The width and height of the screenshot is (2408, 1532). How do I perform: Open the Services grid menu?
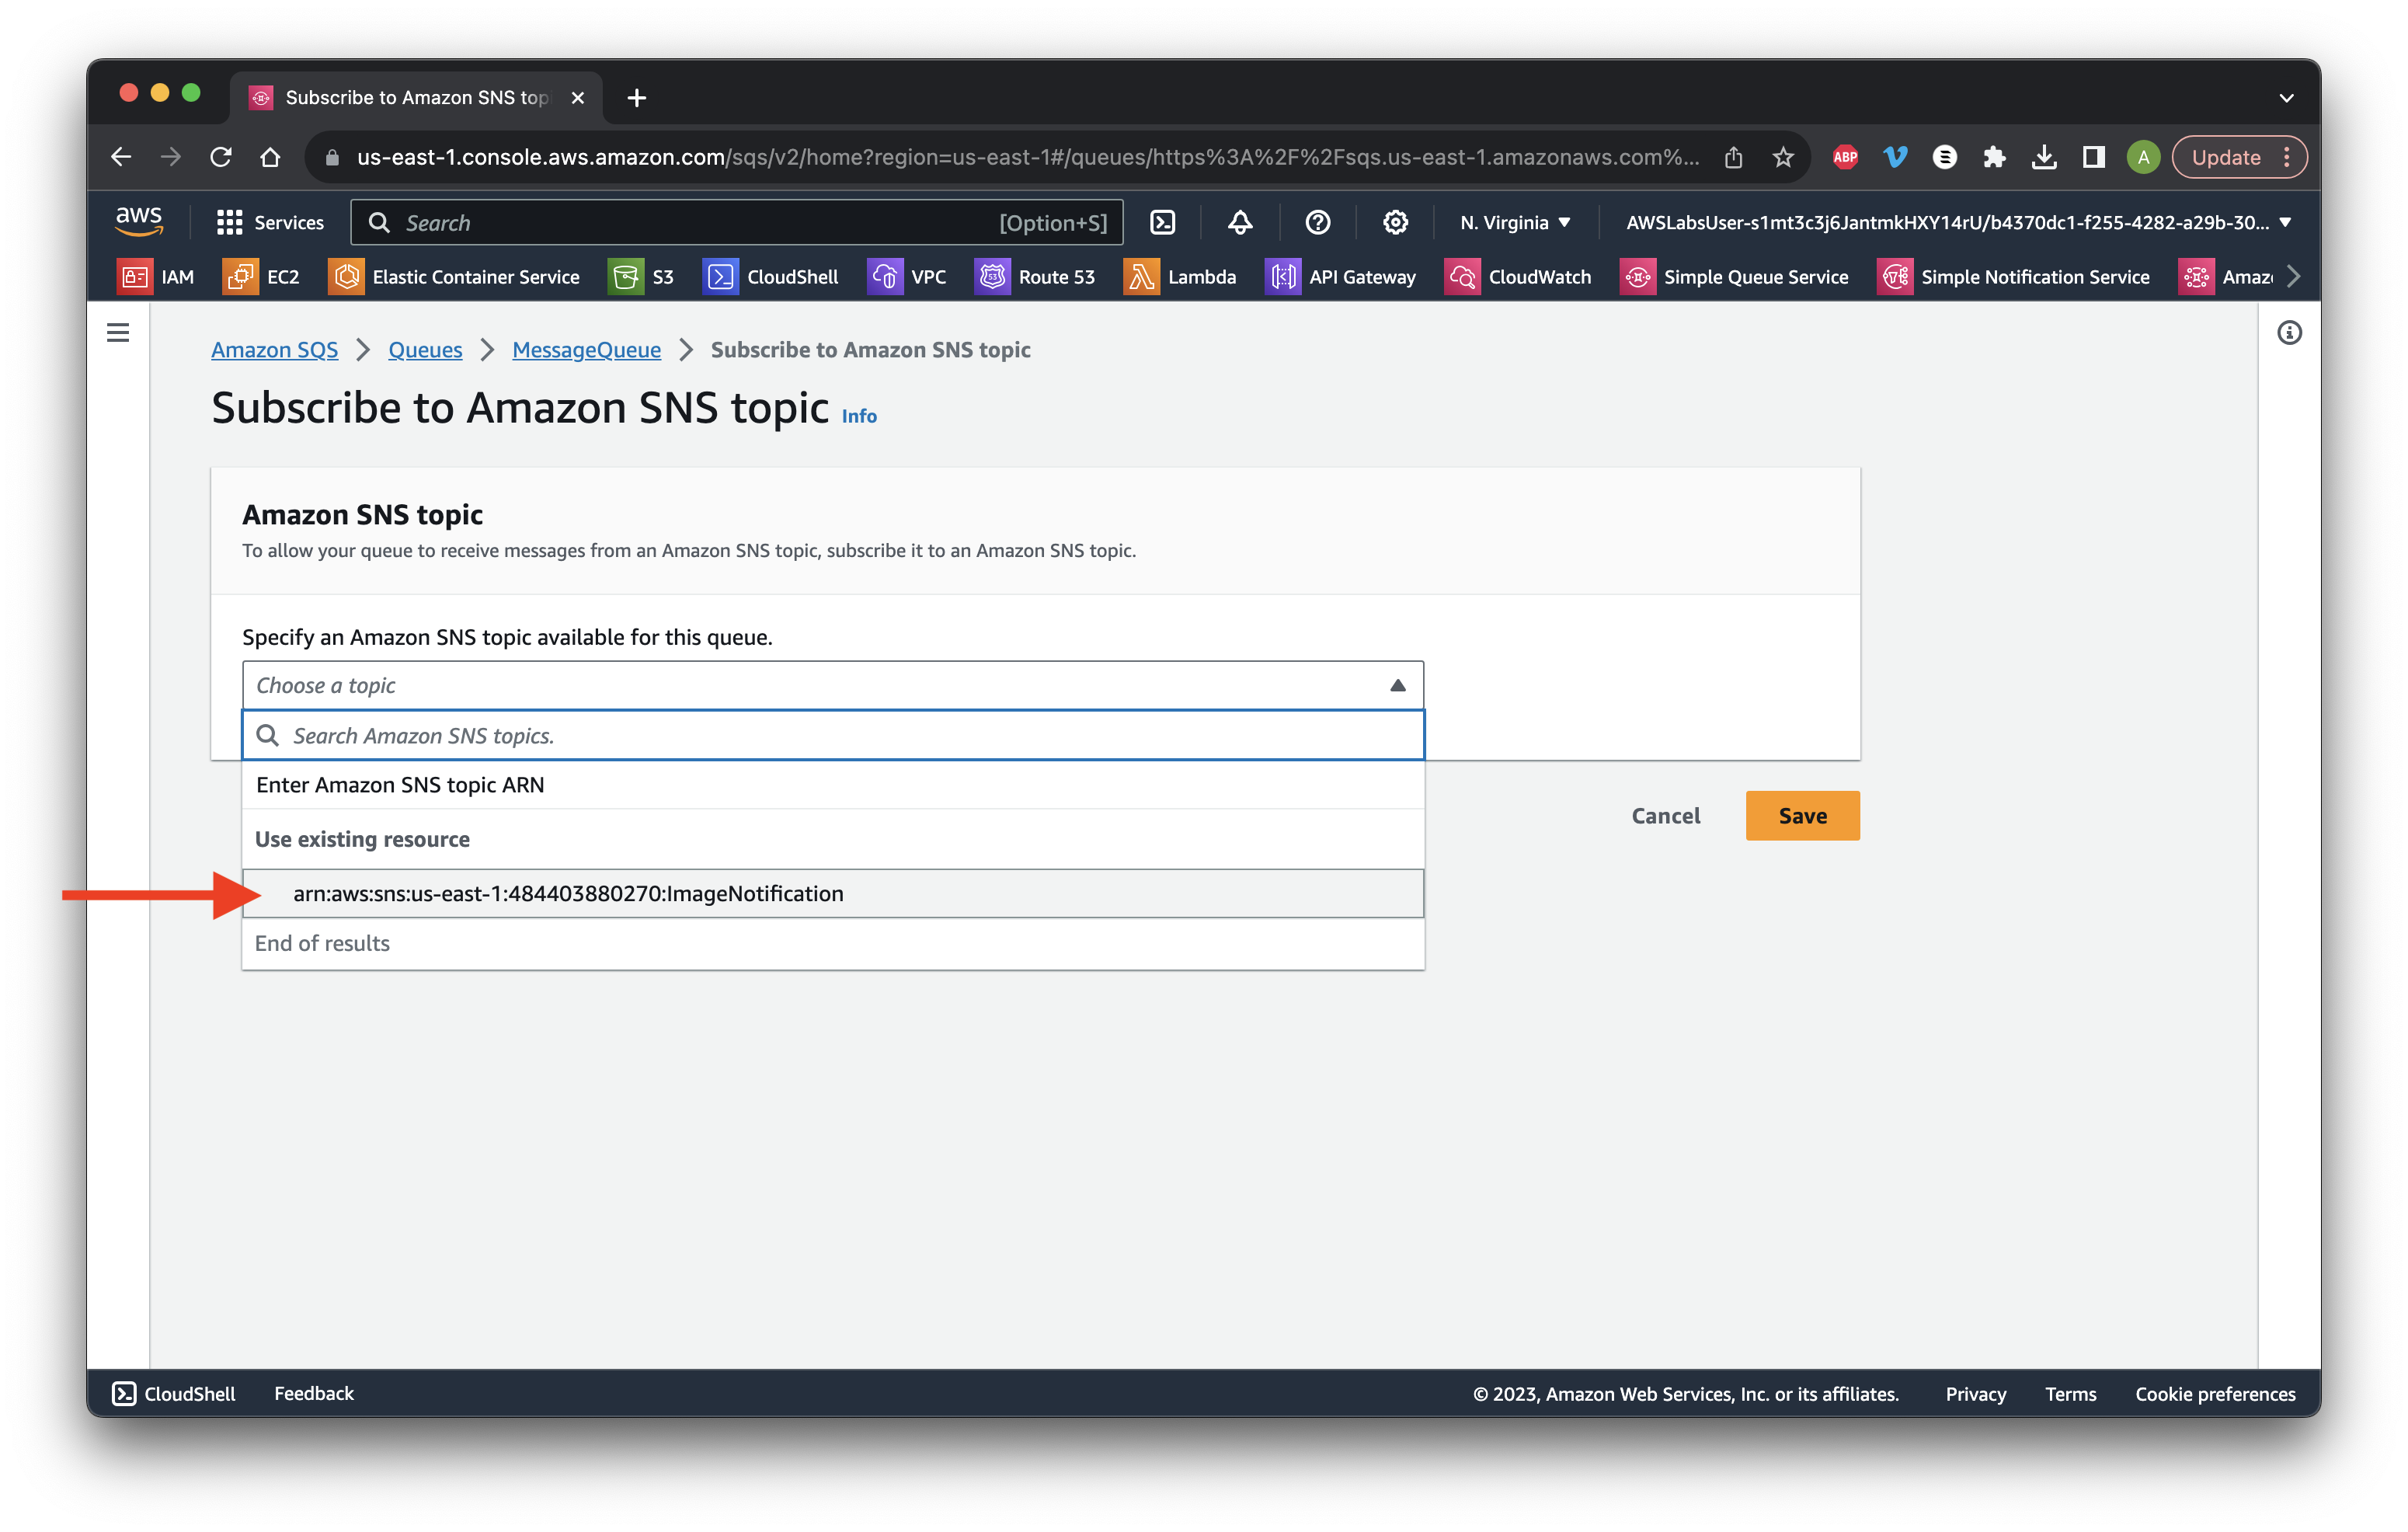[x=270, y=222]
